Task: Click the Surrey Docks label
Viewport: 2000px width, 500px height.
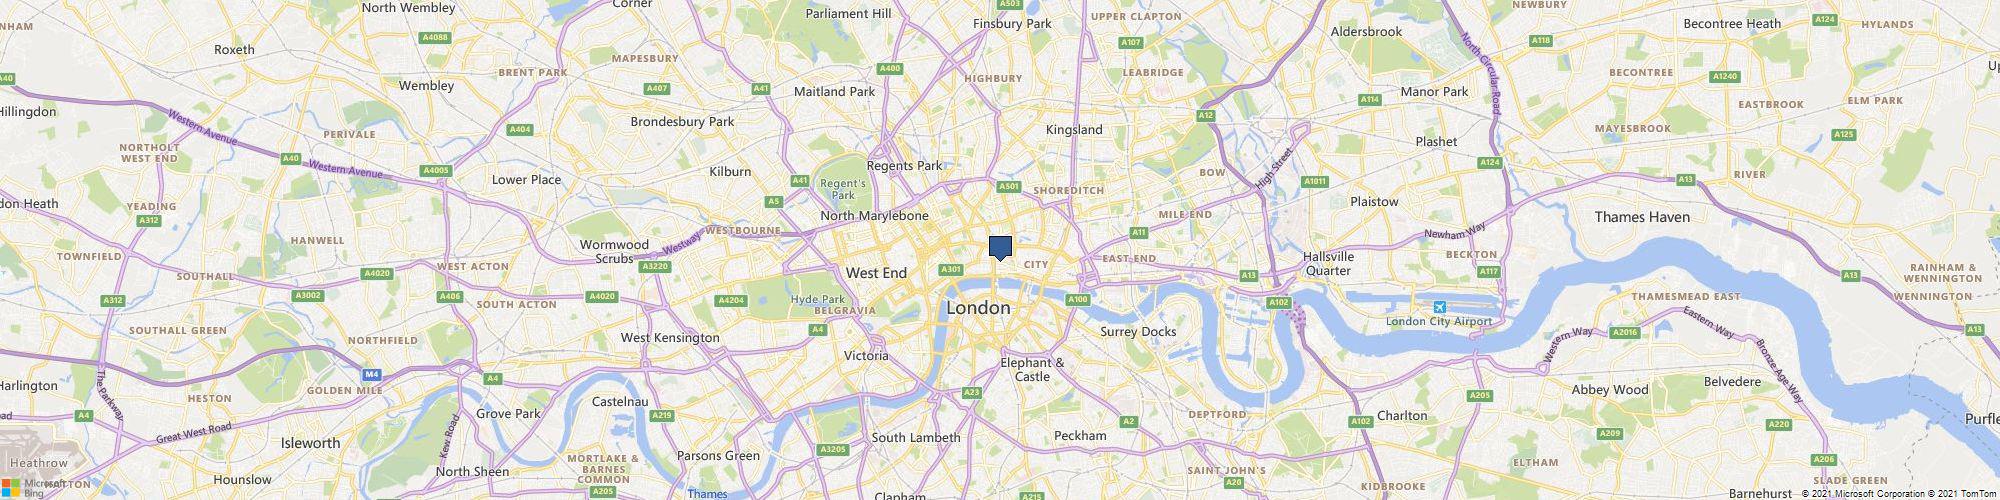Action: [1138, 331]
